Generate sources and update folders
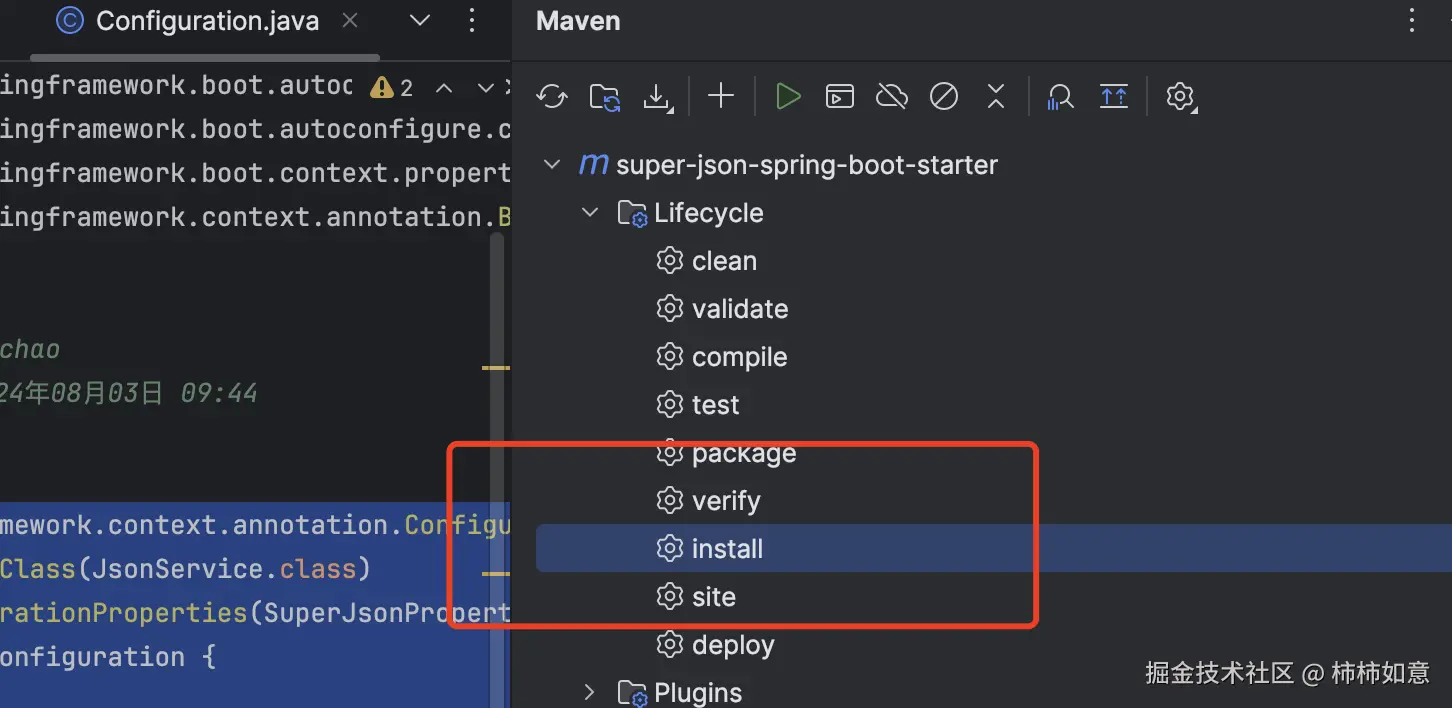This screenshot has width=1452, height=708. [604, 96]
